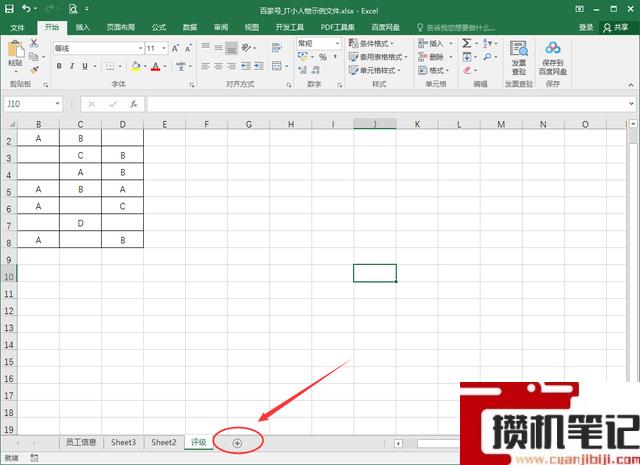The image size is (640, 465).
Task: Switch to the 页面布局 tab
Action: click(x=121, y=27)
